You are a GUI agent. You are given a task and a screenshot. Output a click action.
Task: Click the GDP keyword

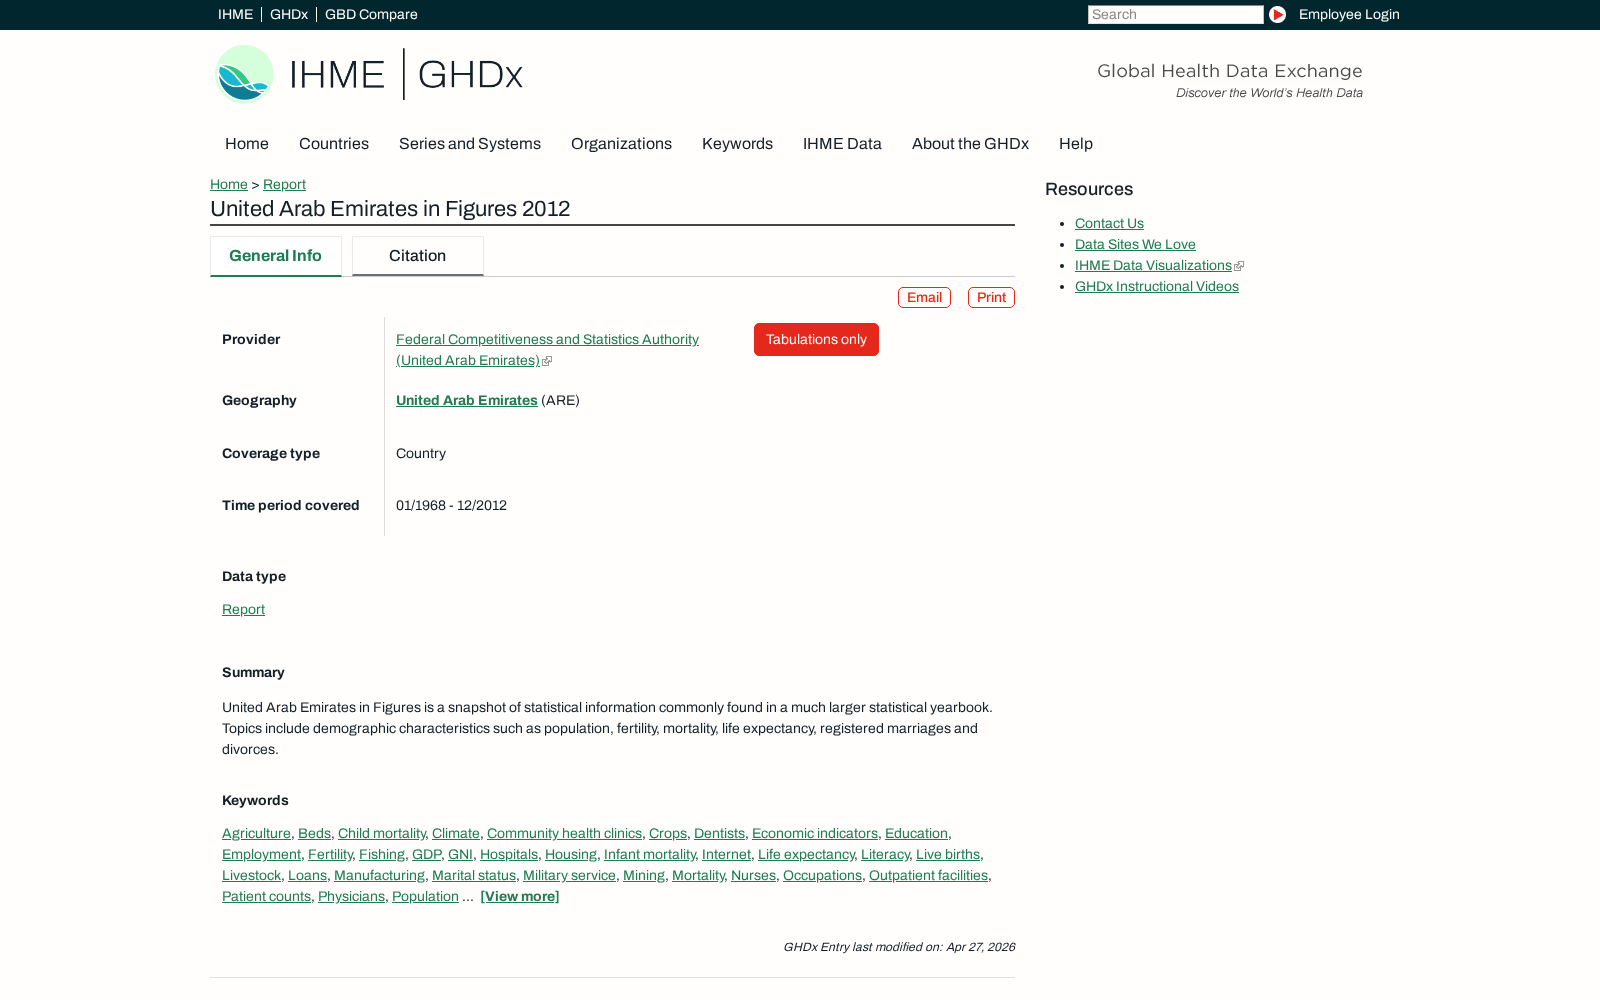(x=426, y=854)
